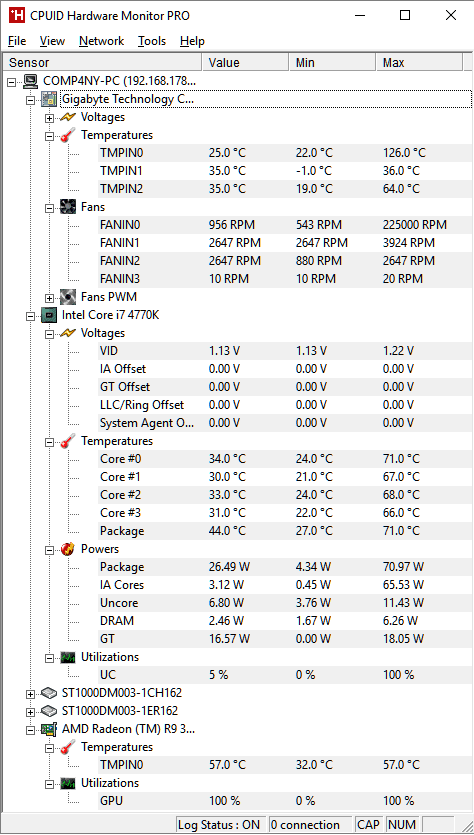
Task: Open the Help menu
Action: tap(192, 41)
